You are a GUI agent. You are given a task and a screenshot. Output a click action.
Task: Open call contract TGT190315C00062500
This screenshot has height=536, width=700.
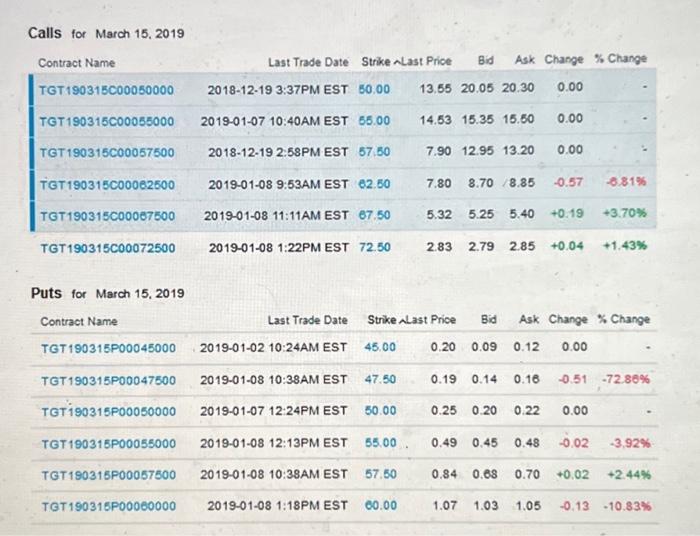[107, 185]
